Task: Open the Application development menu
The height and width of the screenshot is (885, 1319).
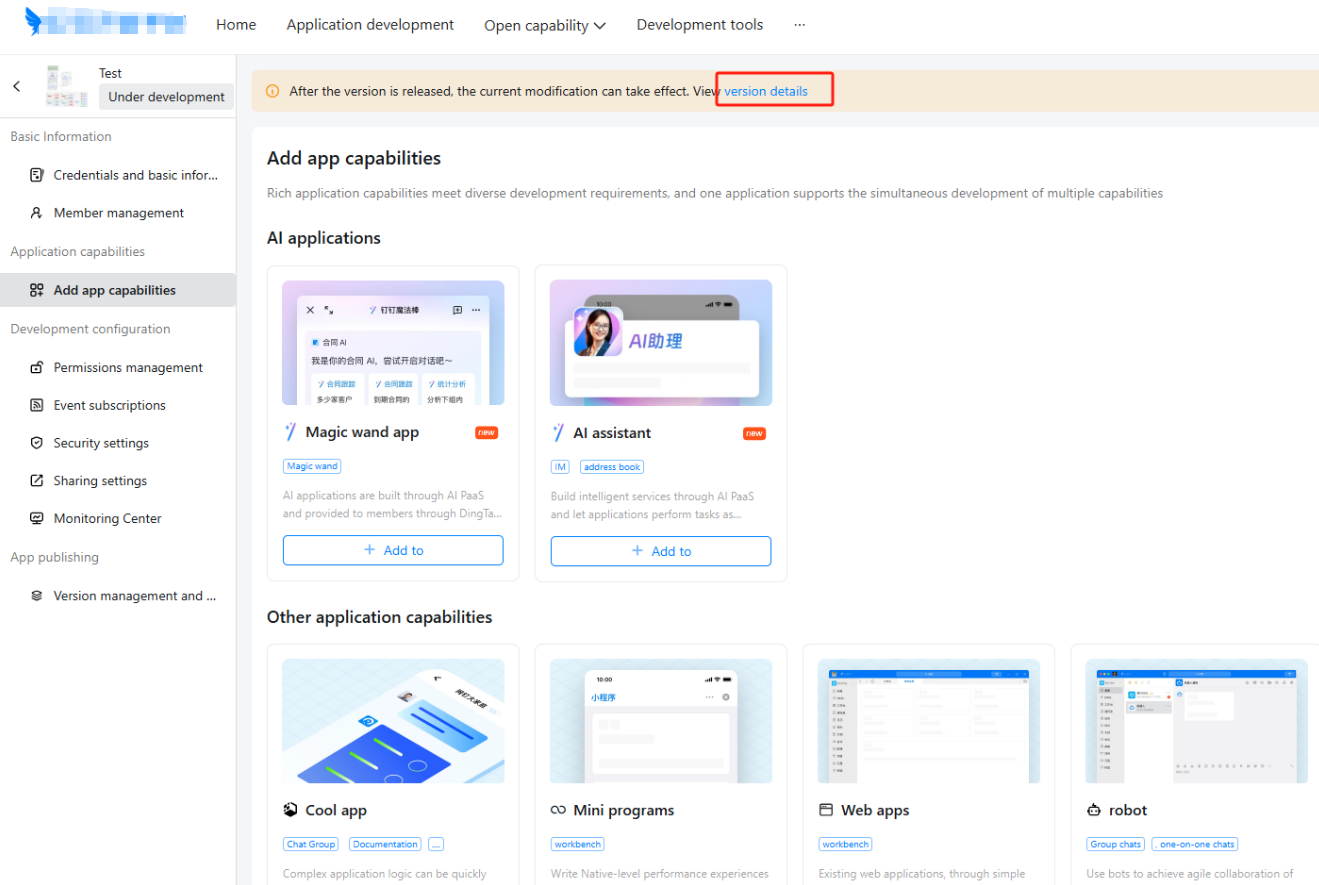Action: (x=370, y=25)
